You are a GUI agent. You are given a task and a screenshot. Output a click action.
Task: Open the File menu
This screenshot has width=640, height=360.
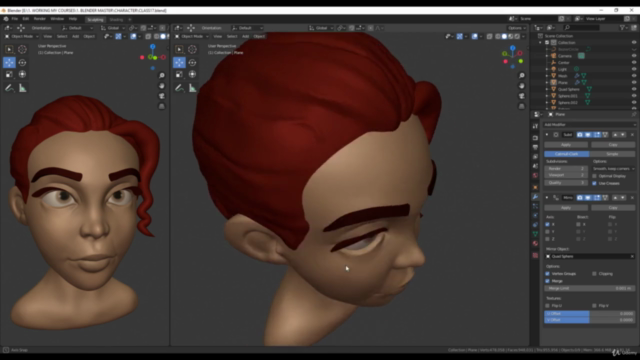15,19
